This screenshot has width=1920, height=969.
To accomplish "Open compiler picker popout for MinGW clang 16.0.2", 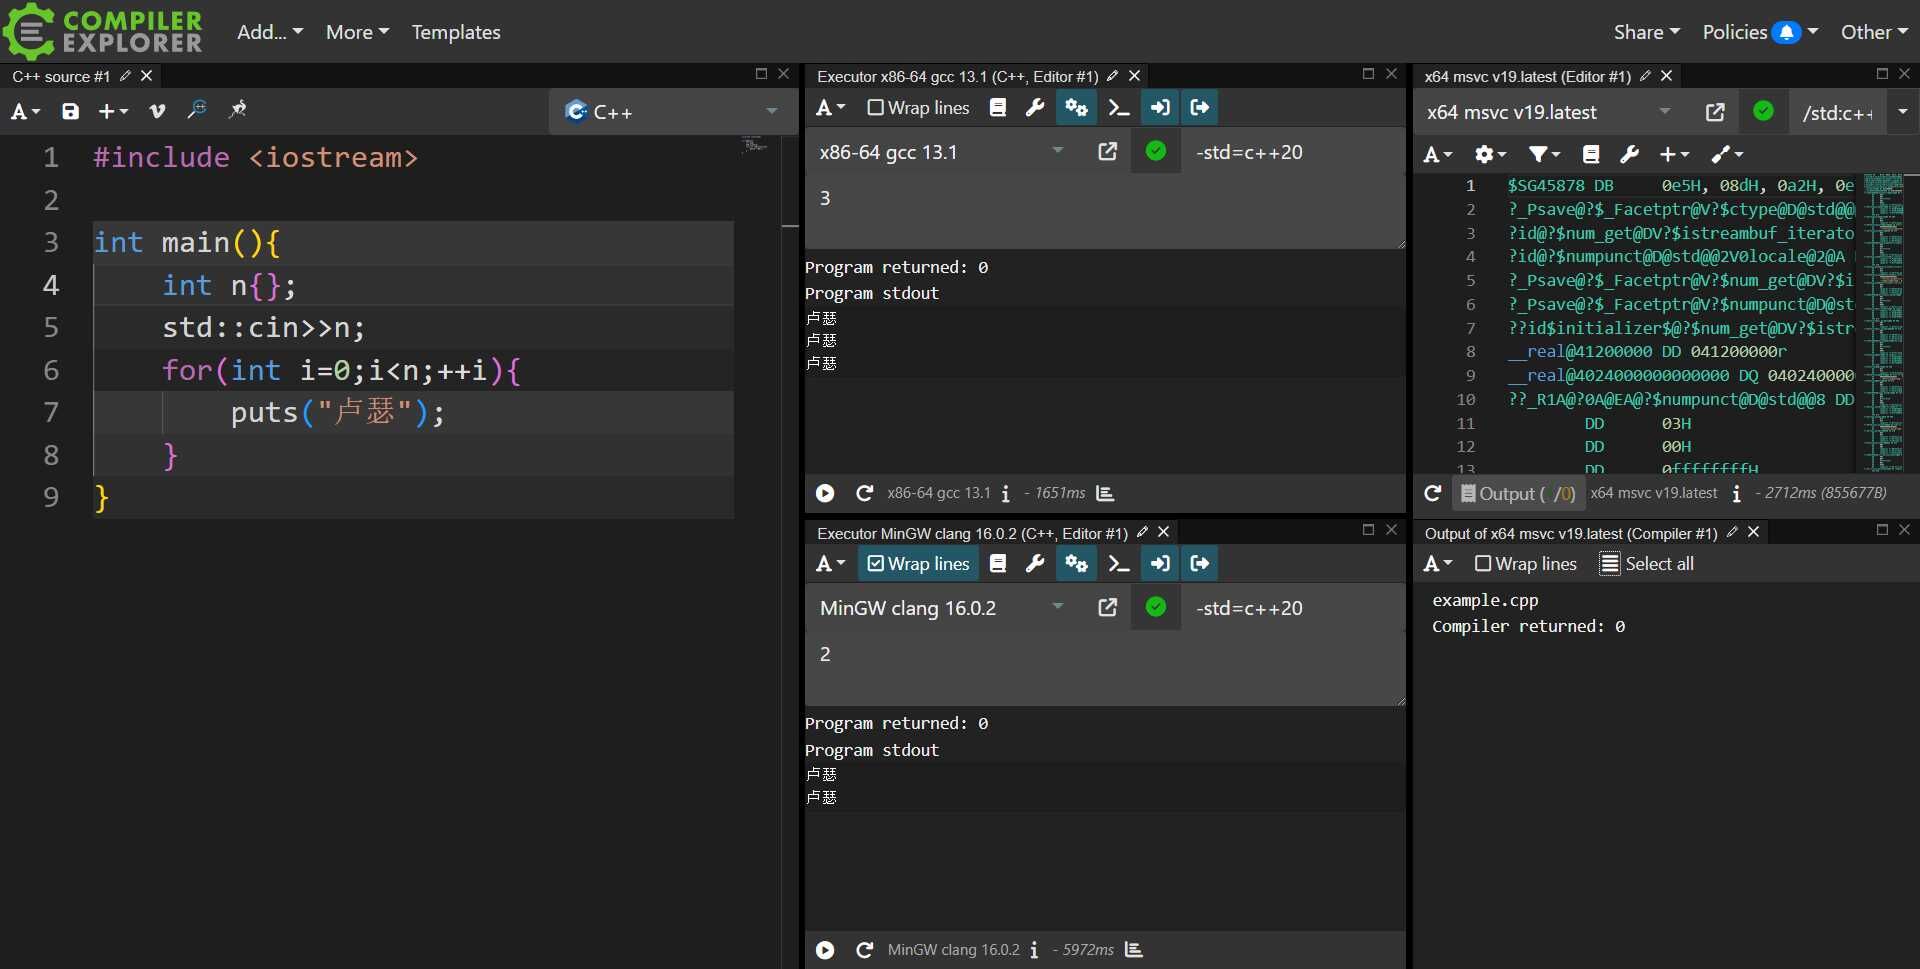I will [1107, 608].
